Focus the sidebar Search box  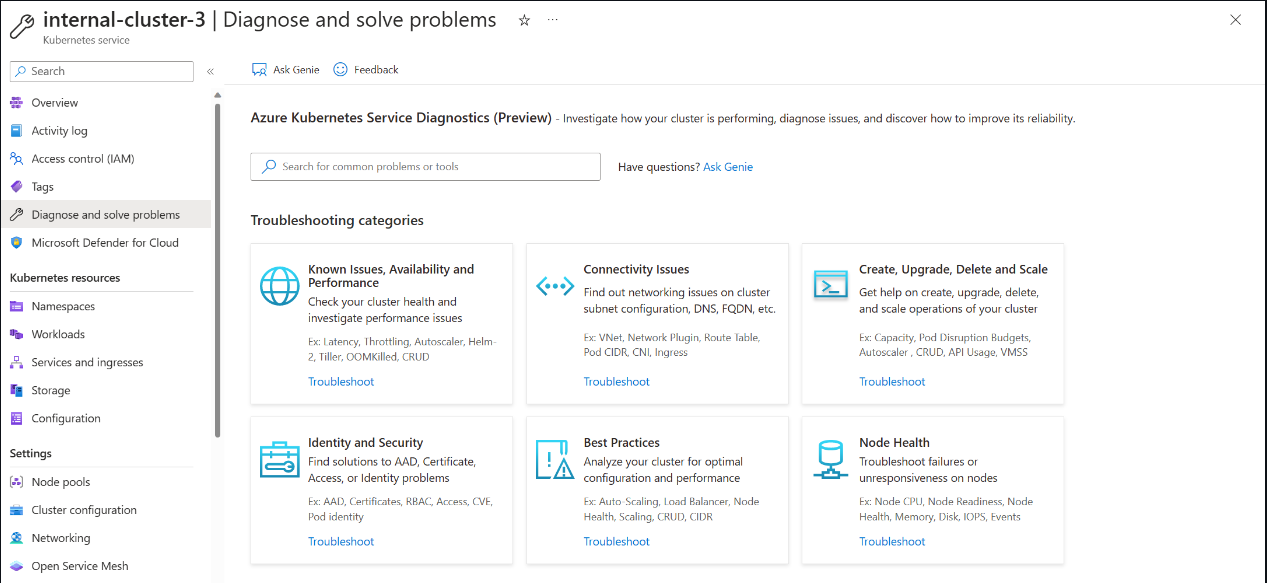[102, 71]
